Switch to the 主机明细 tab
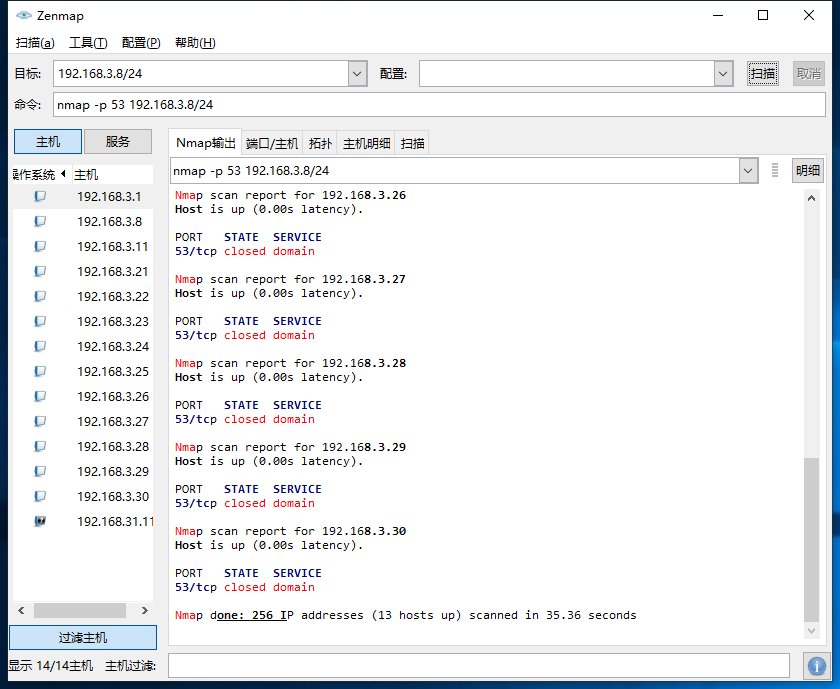 pyautogui.click(x=366, y=144)
